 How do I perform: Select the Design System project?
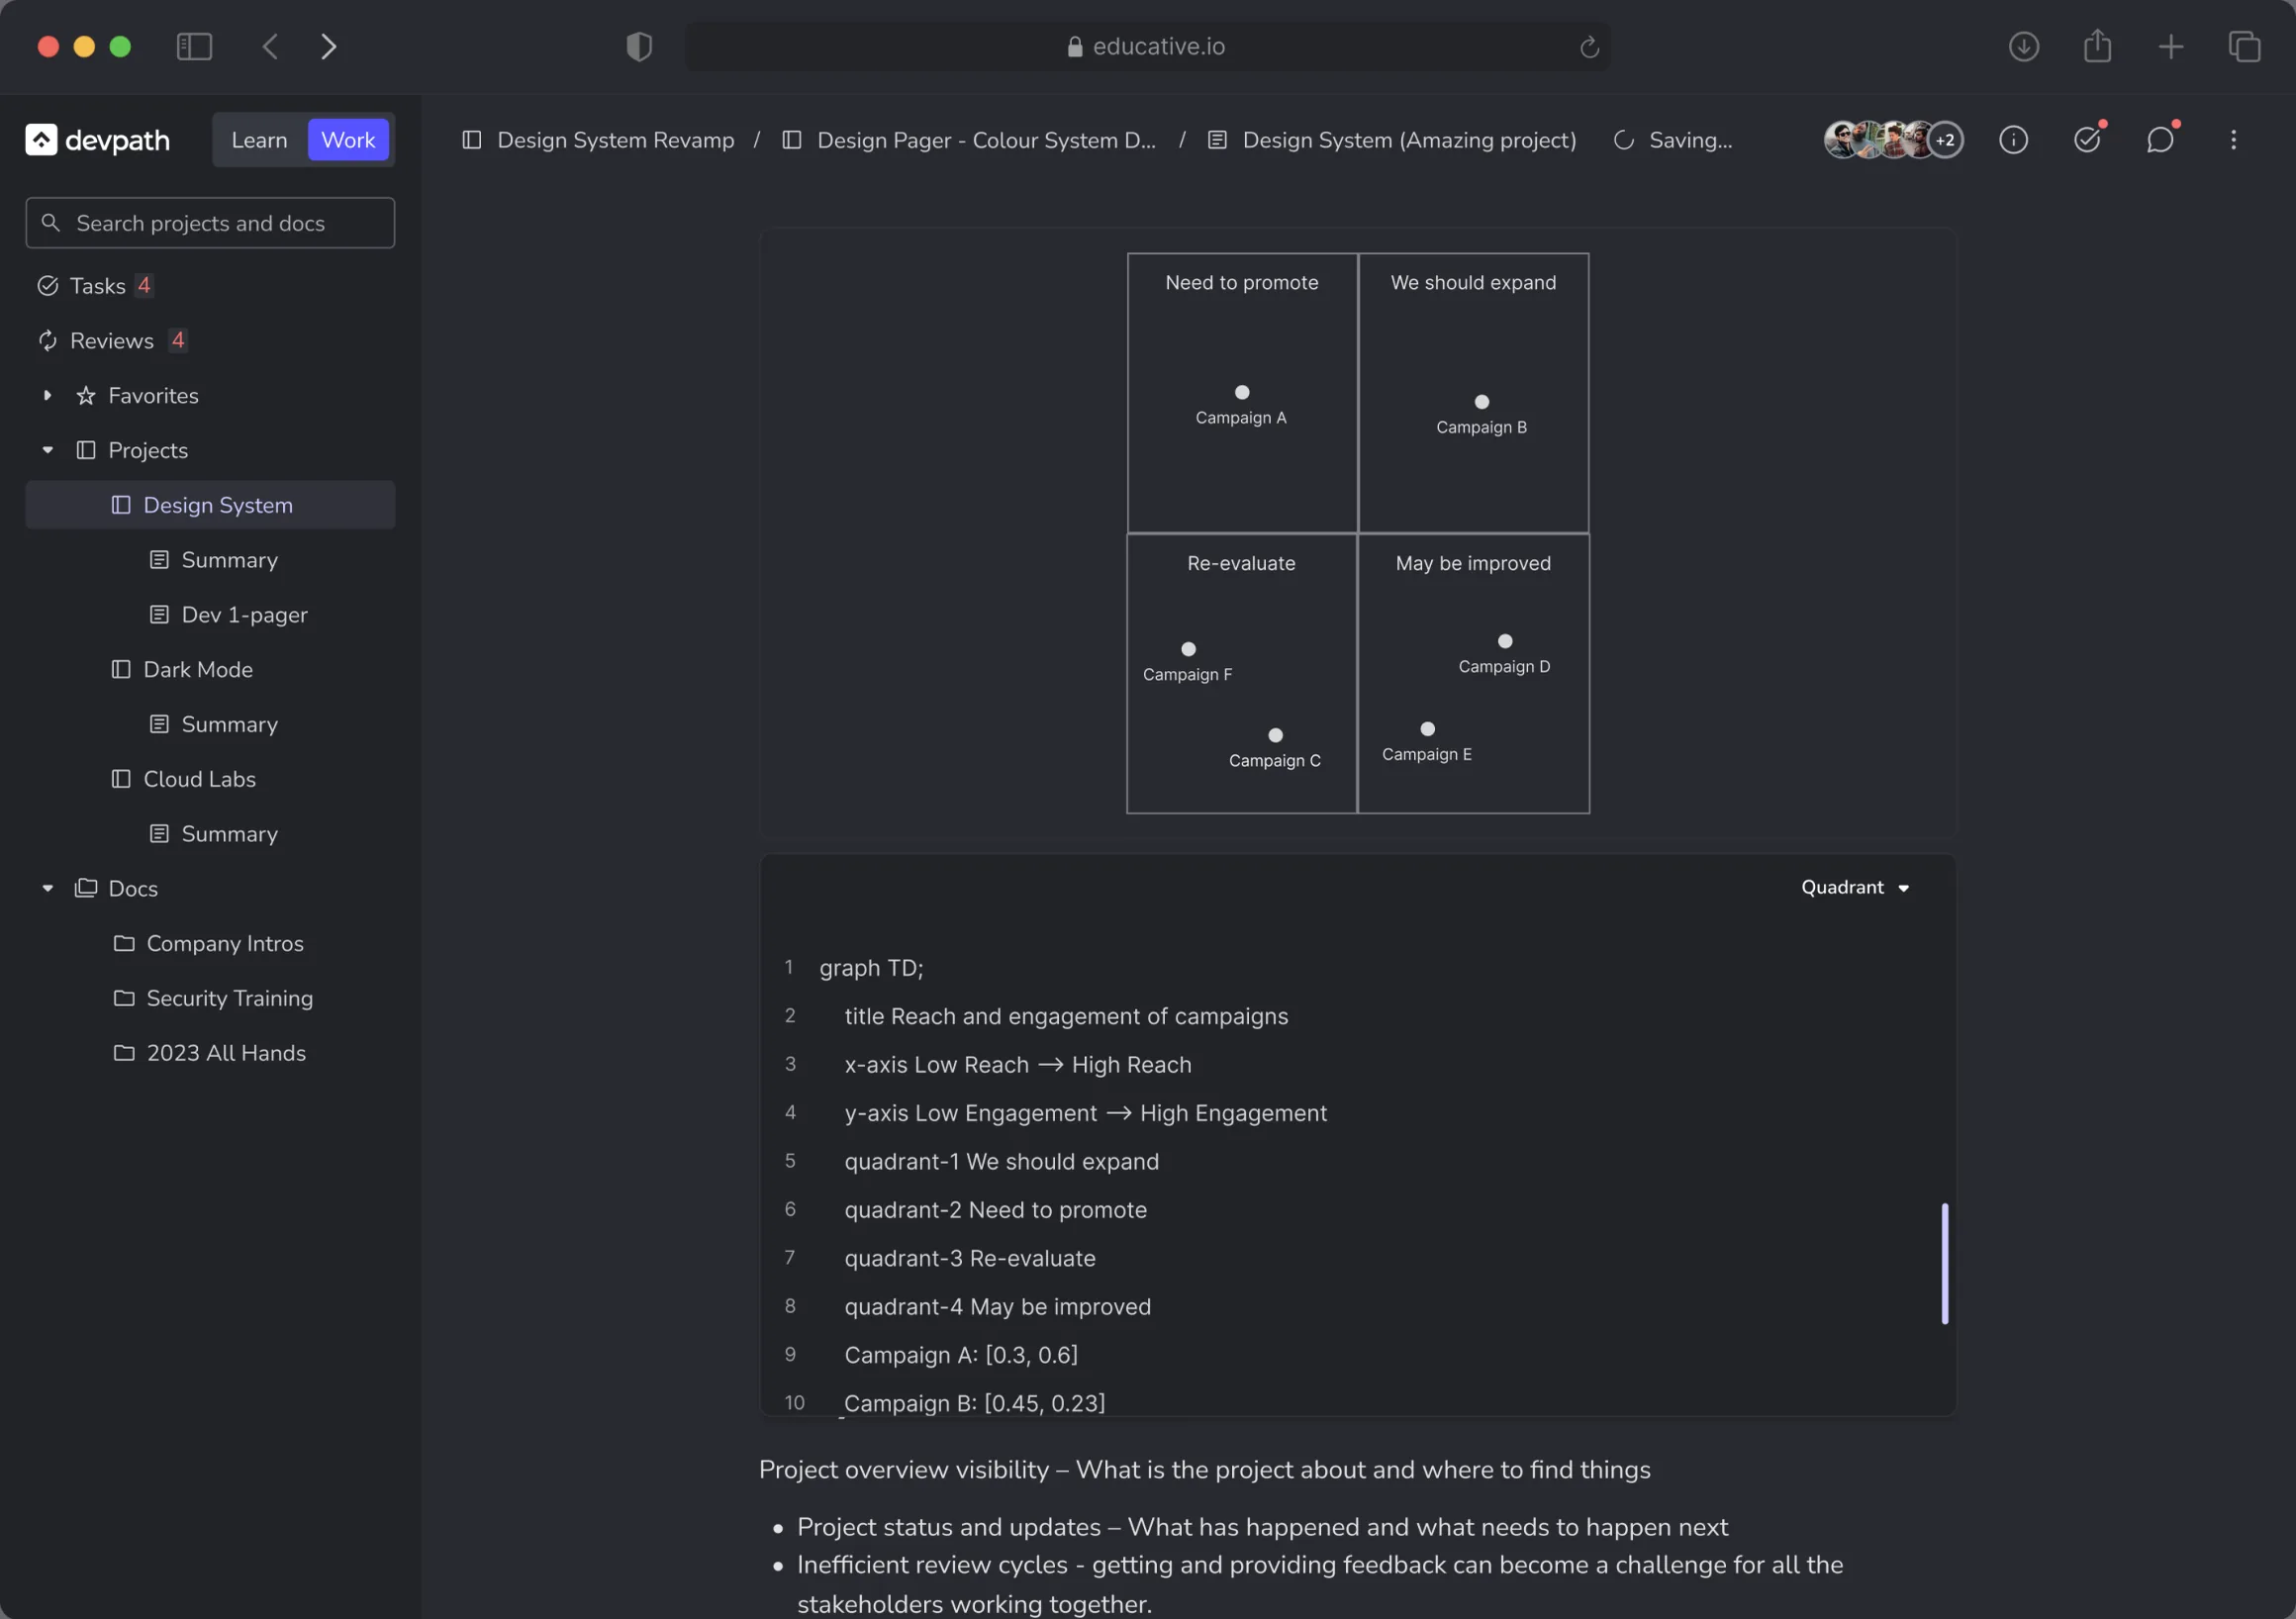[210, 505]
